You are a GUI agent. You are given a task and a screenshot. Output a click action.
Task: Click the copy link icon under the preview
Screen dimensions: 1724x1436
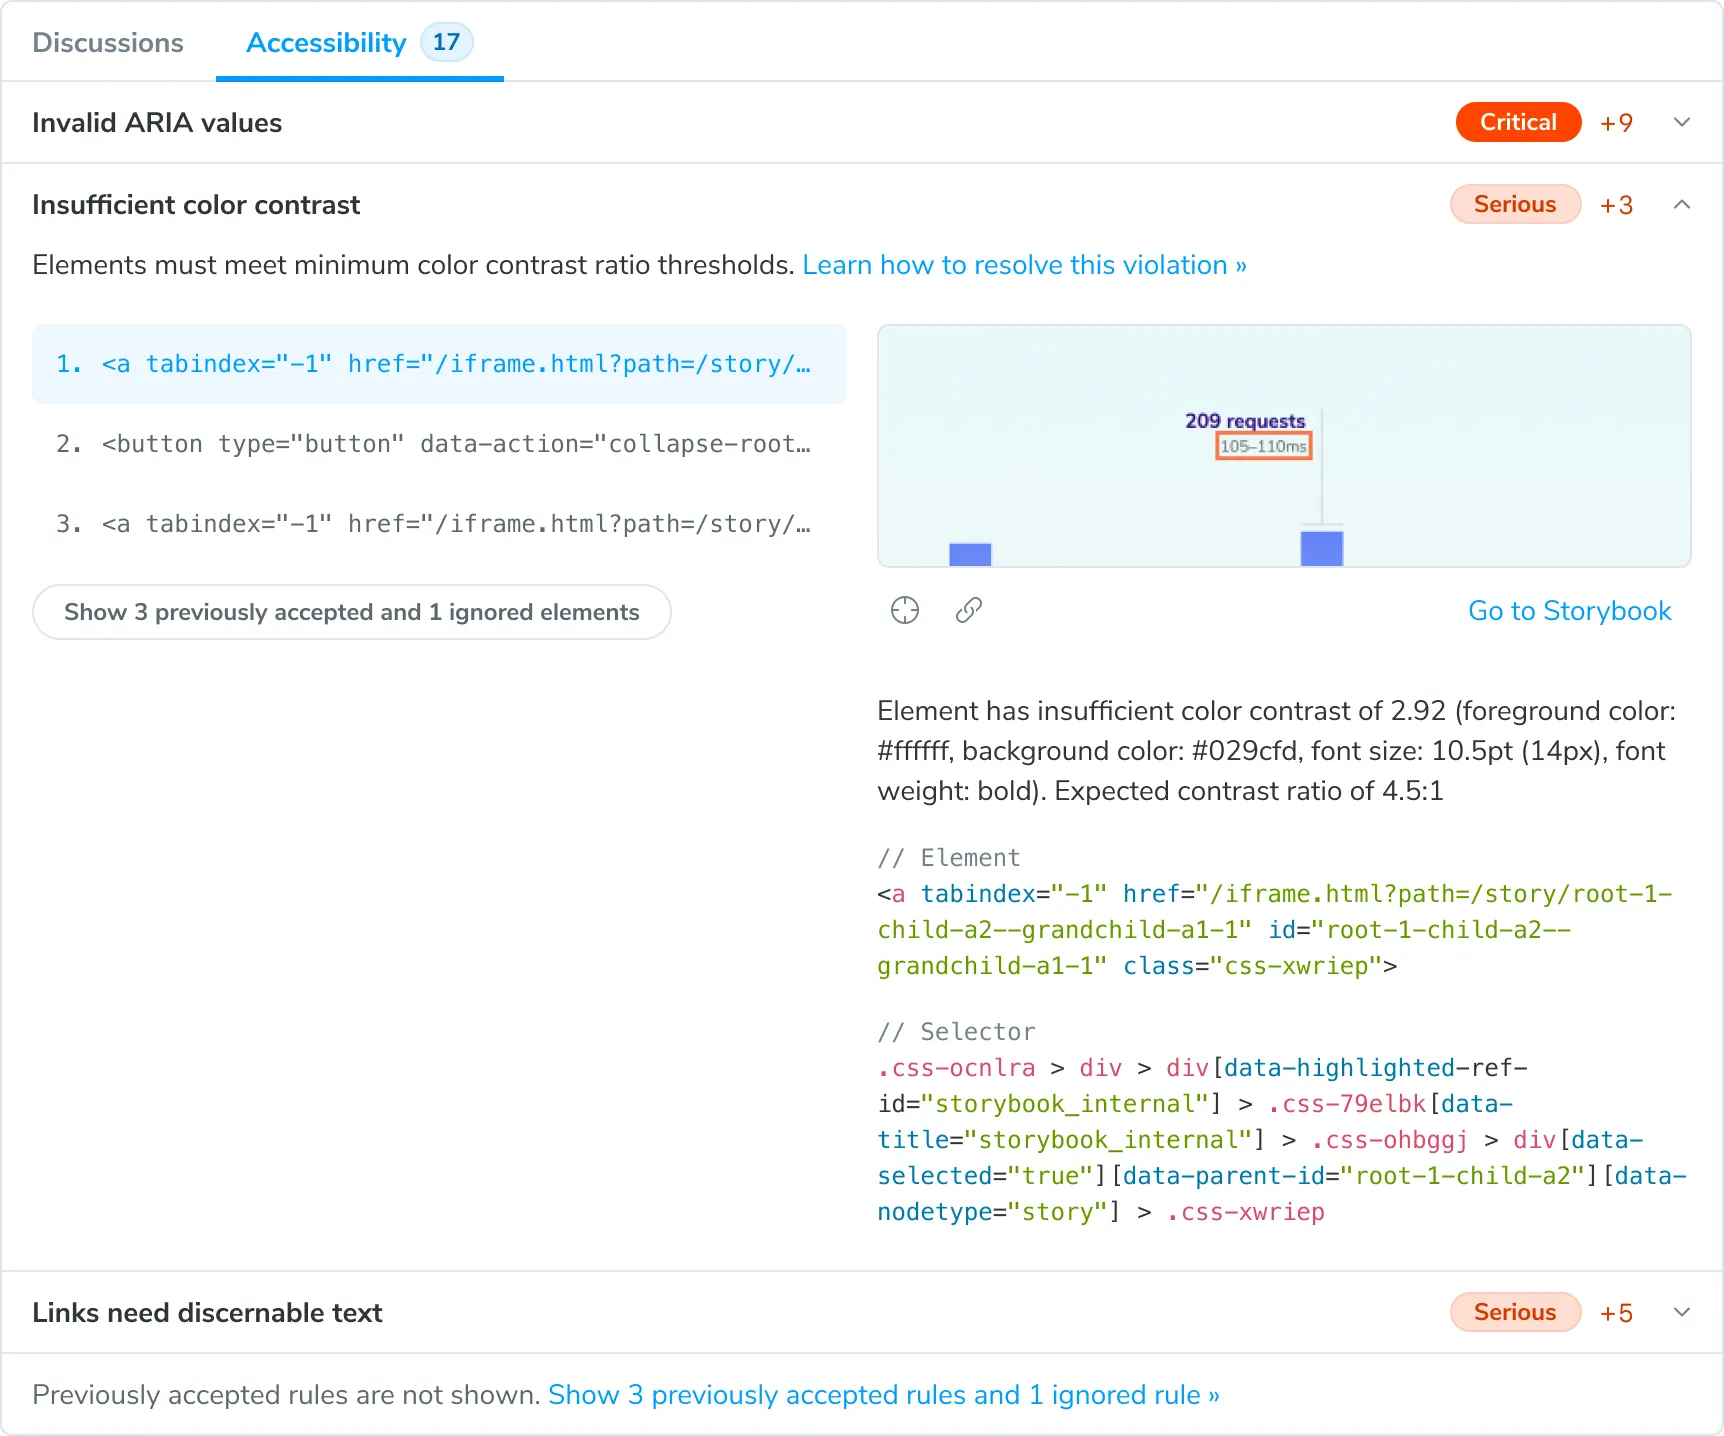[968, 610]
